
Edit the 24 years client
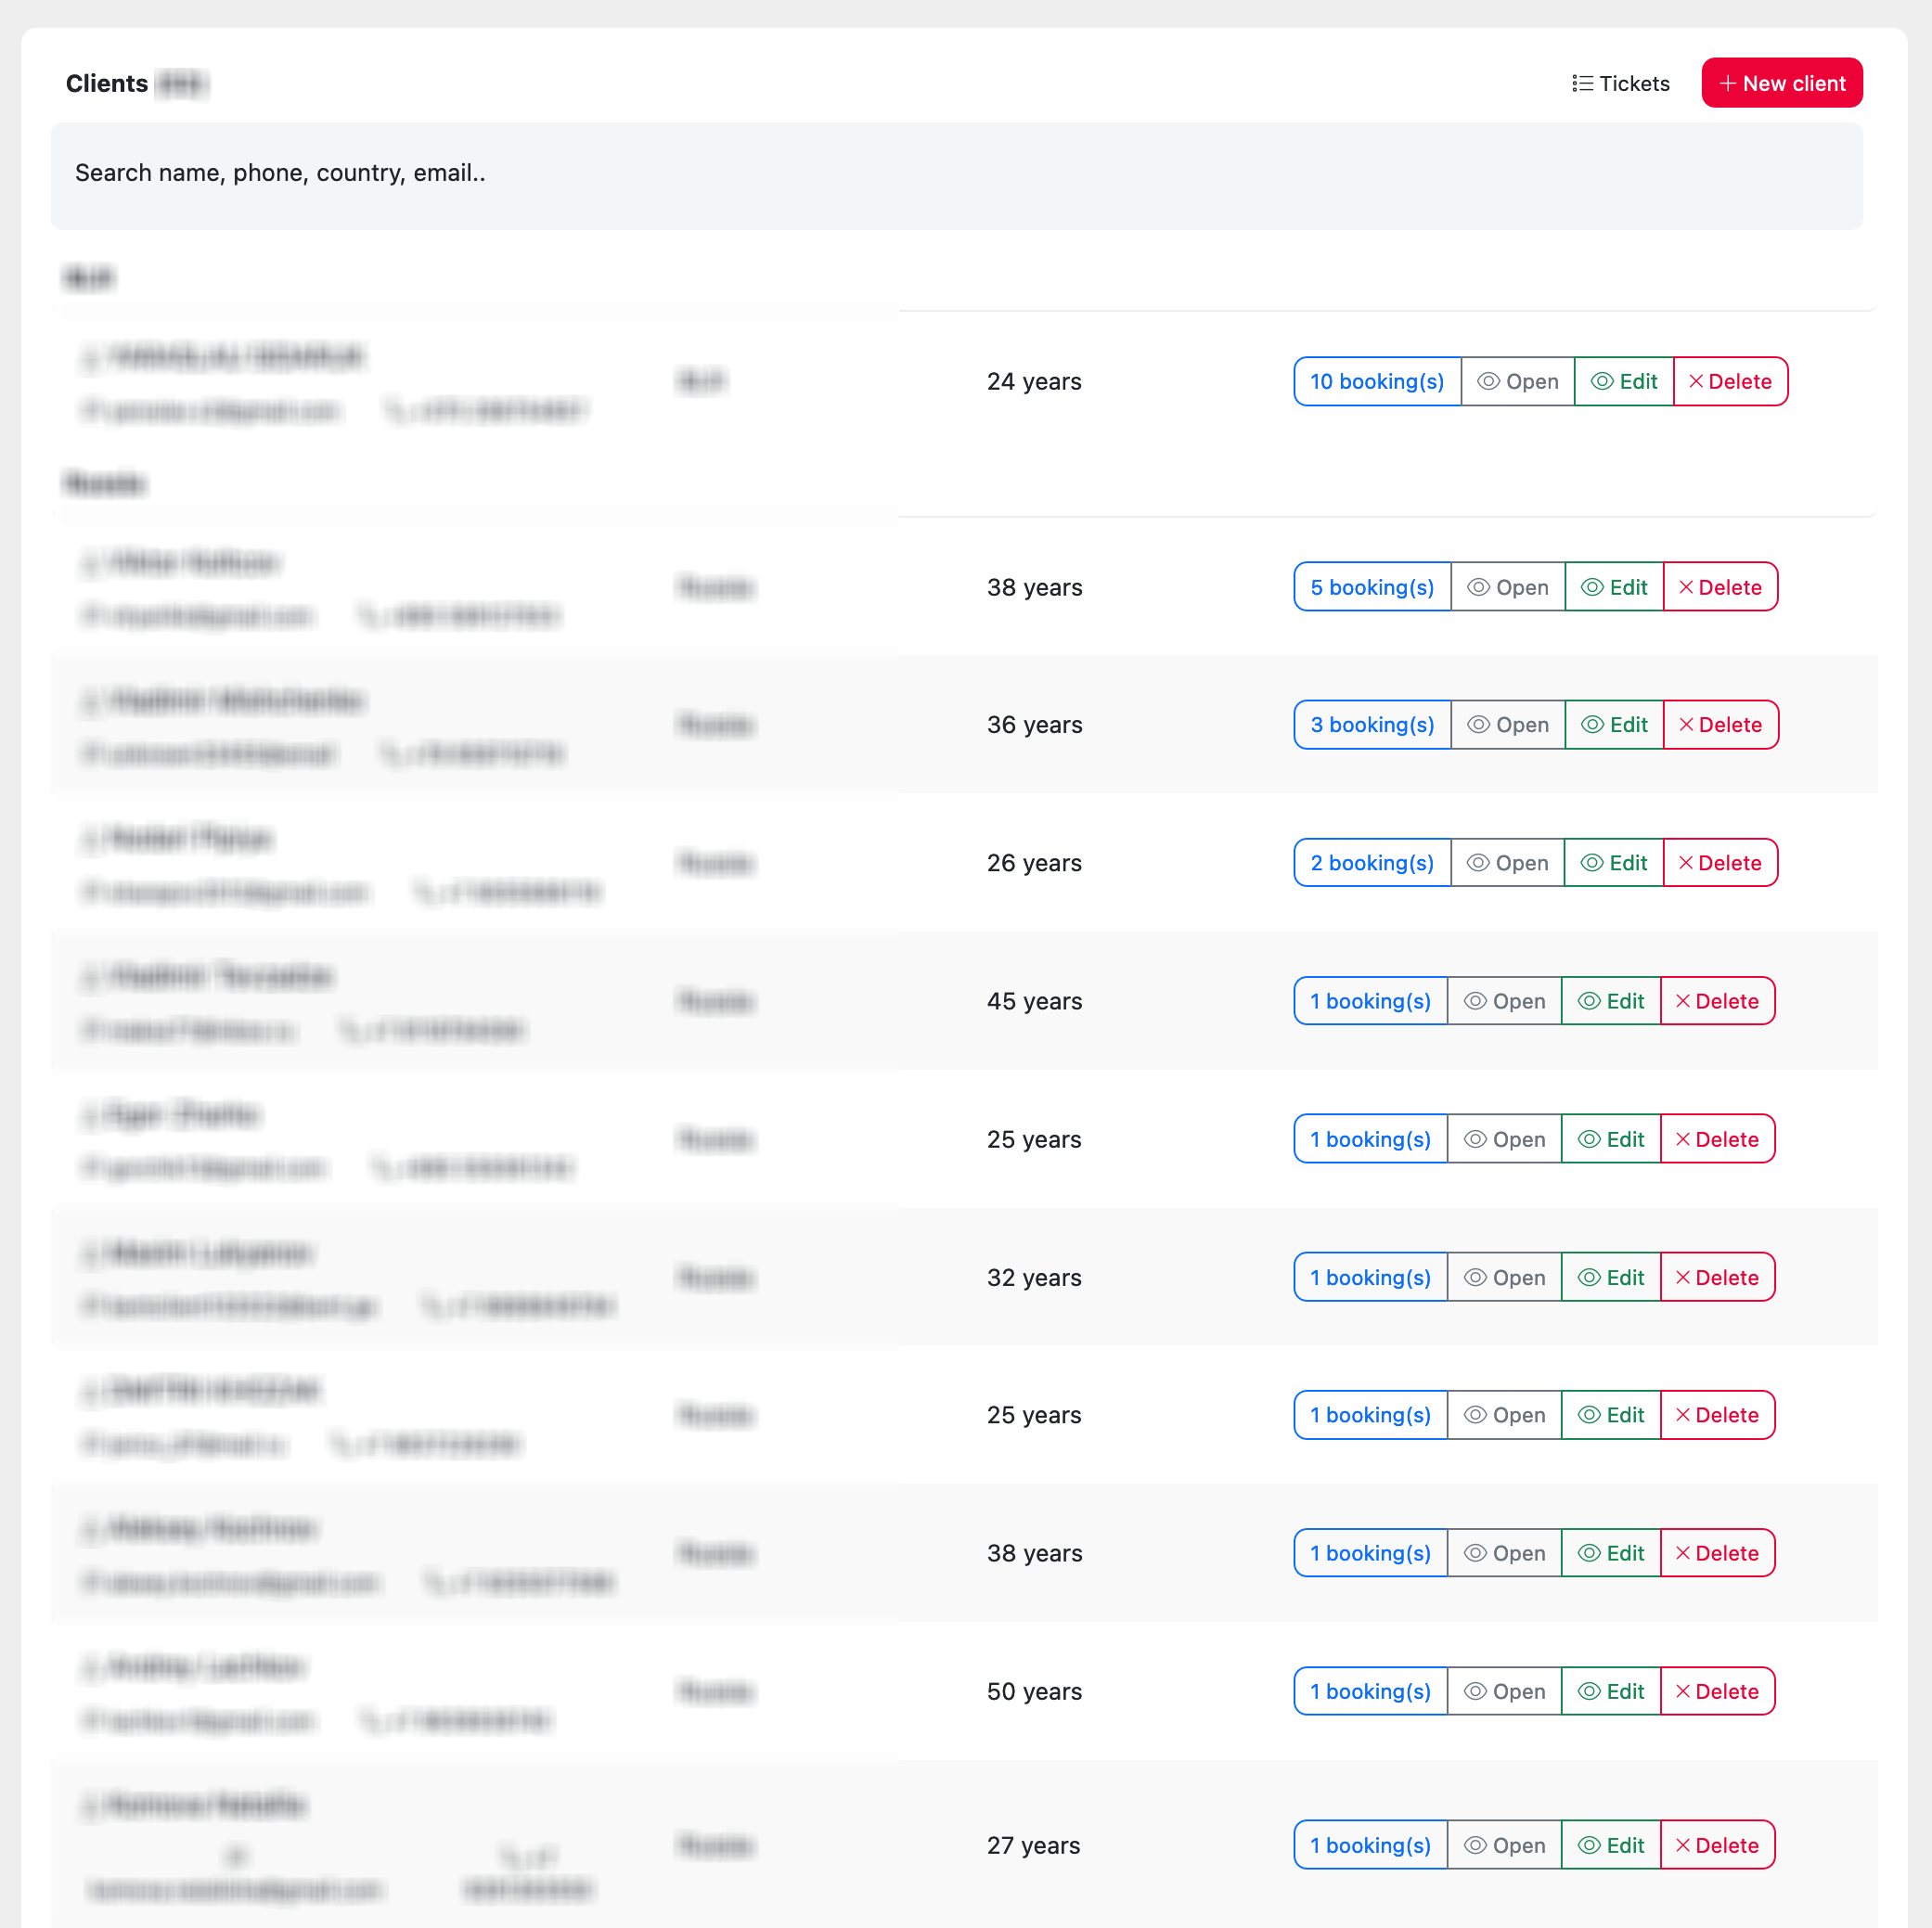[1623, 381]
